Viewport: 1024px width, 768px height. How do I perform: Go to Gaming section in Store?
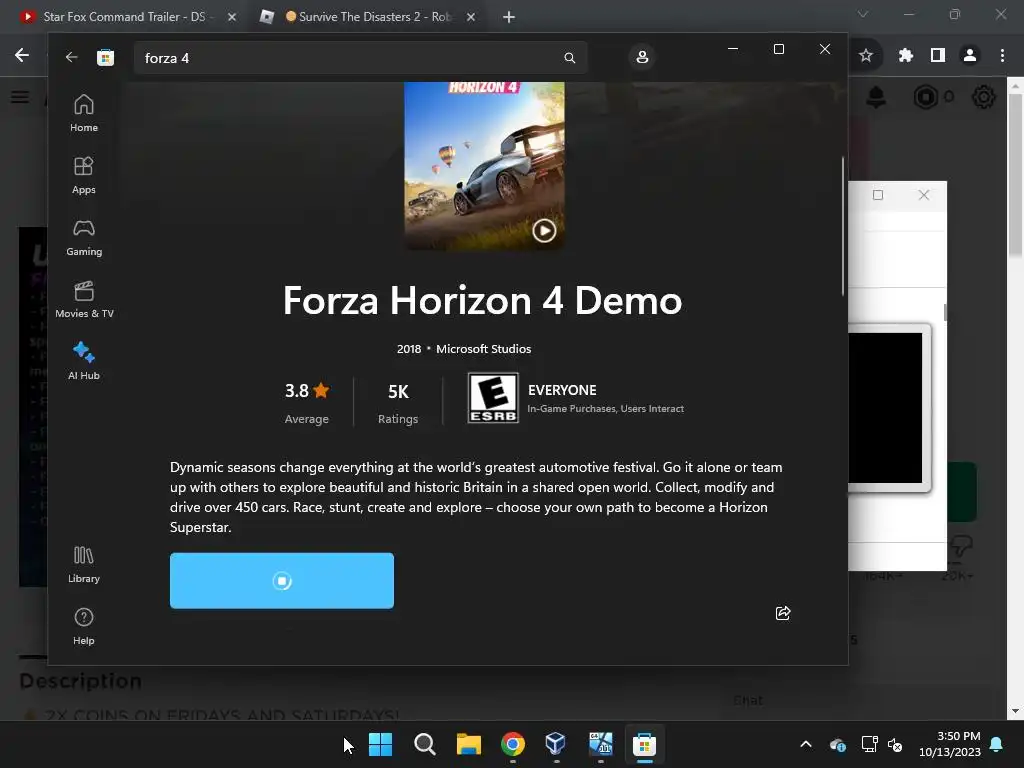pos(84,237)
